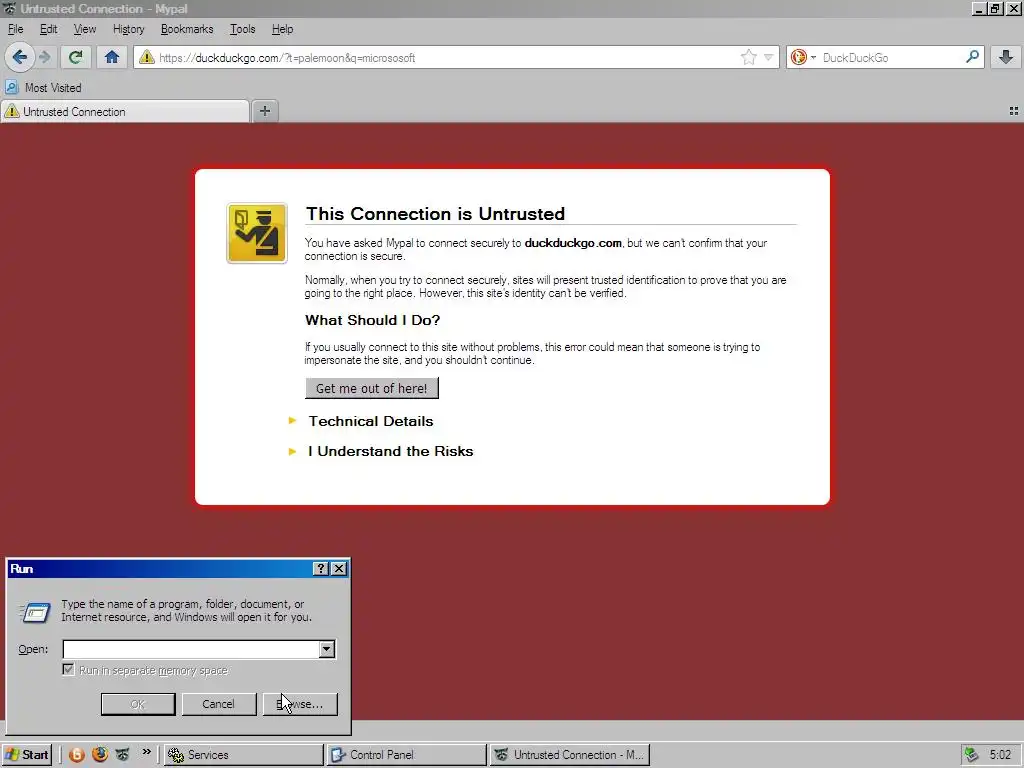The width and height of the screenshot is (1024, 768).
Task: Open the Start menu
Action: [x=27, y=755]
